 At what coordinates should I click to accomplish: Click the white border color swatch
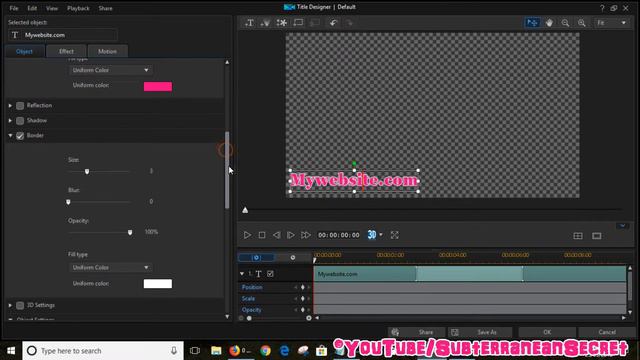coord(158,284)
